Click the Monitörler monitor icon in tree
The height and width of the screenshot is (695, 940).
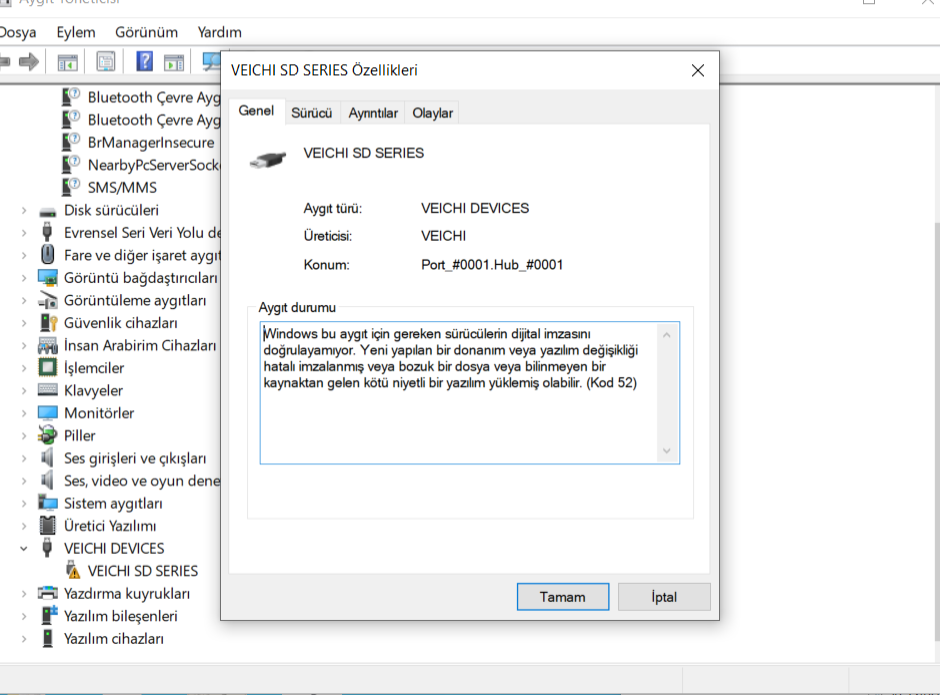pyautogui.click(x=47, y=413)
